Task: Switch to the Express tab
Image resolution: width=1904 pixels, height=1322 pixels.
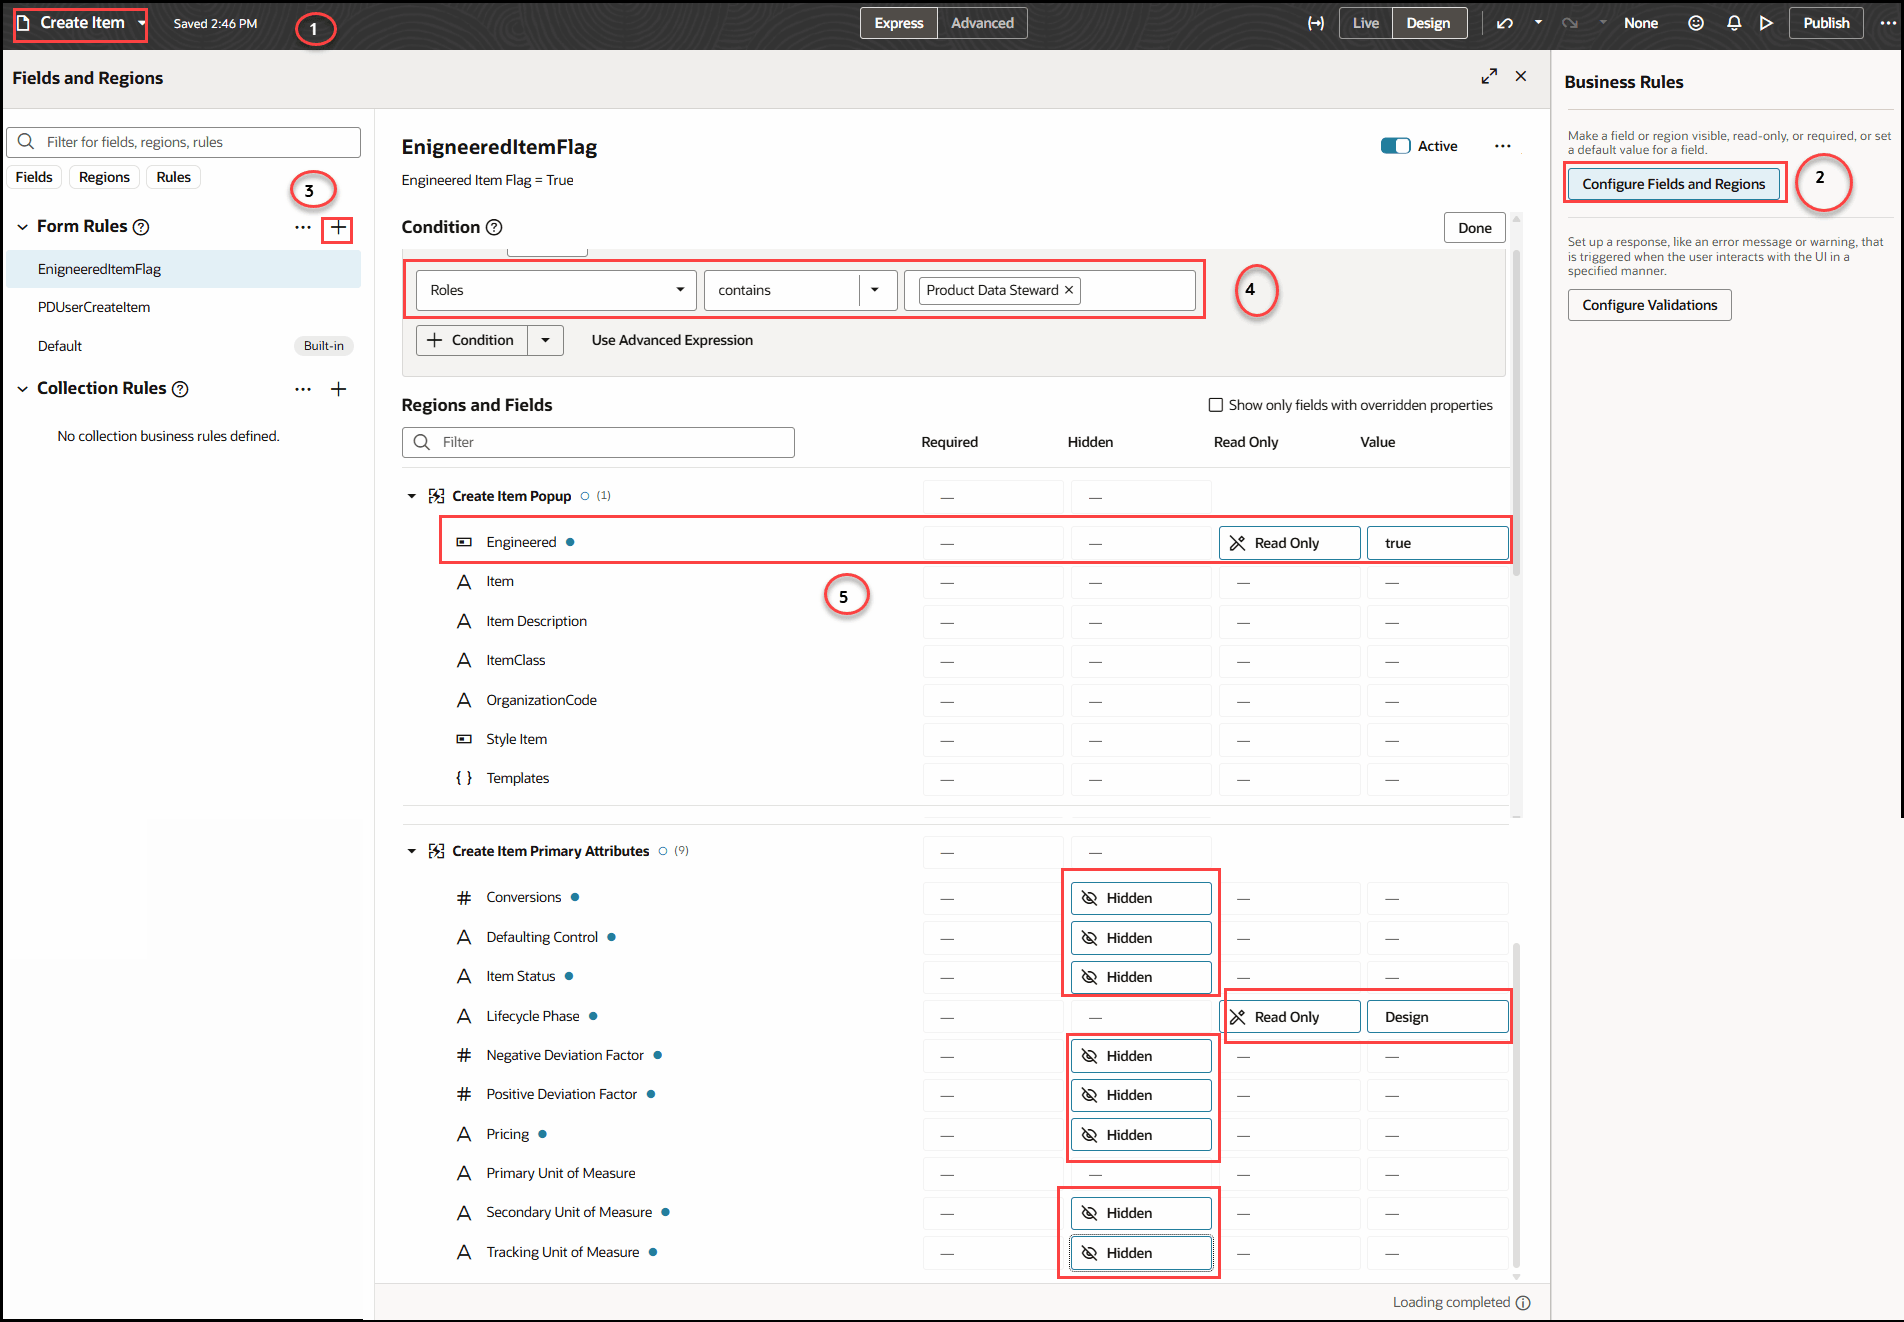Action: 897,22
